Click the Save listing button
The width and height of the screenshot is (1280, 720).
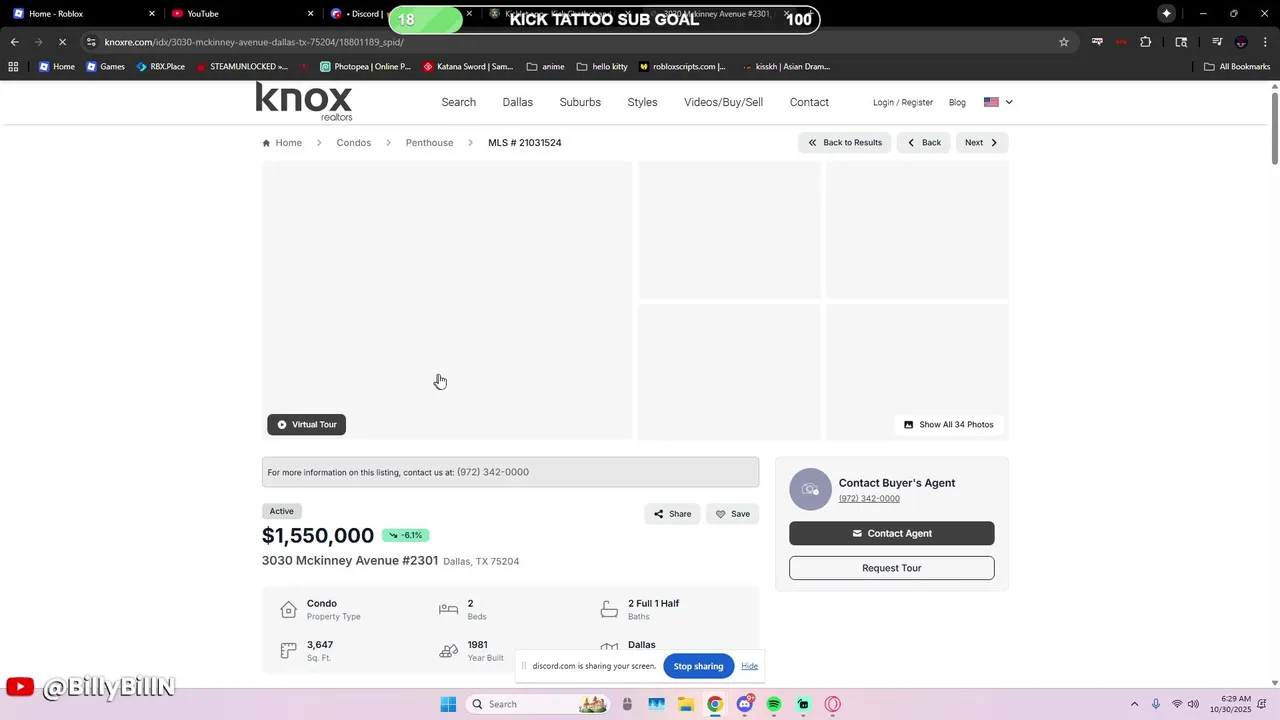pos(732,514)
